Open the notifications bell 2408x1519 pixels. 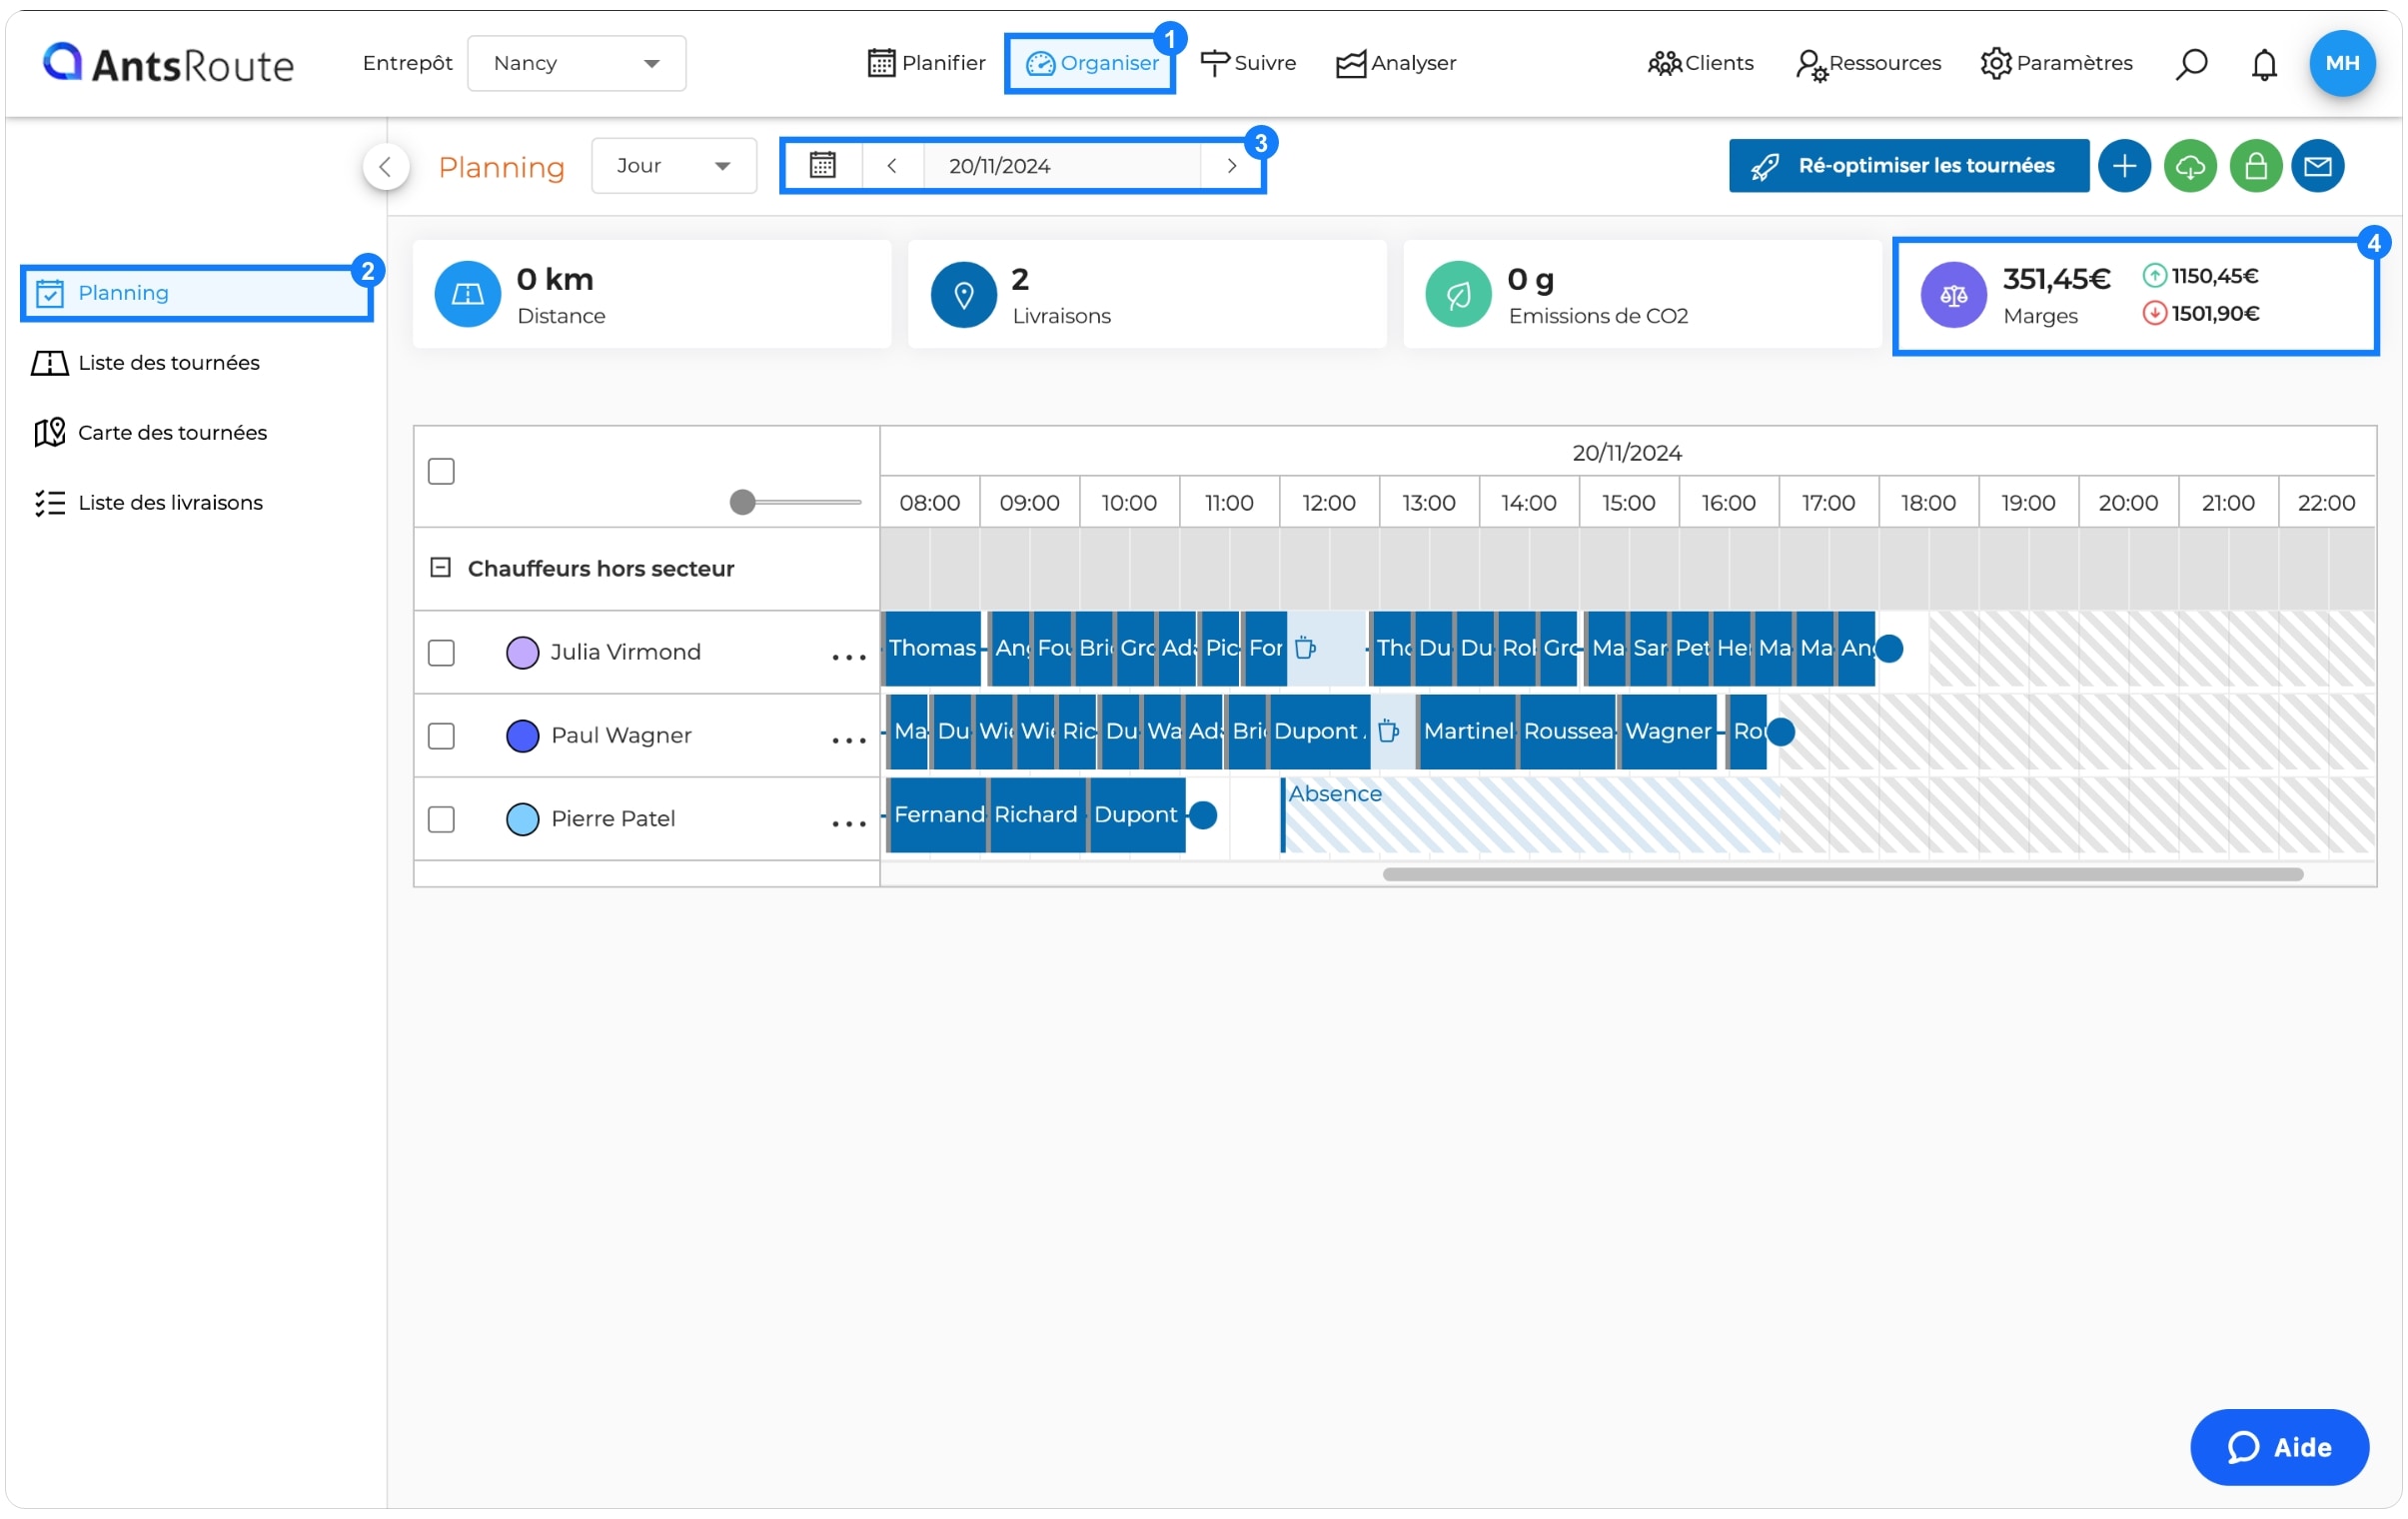(x=2264, y=64)
